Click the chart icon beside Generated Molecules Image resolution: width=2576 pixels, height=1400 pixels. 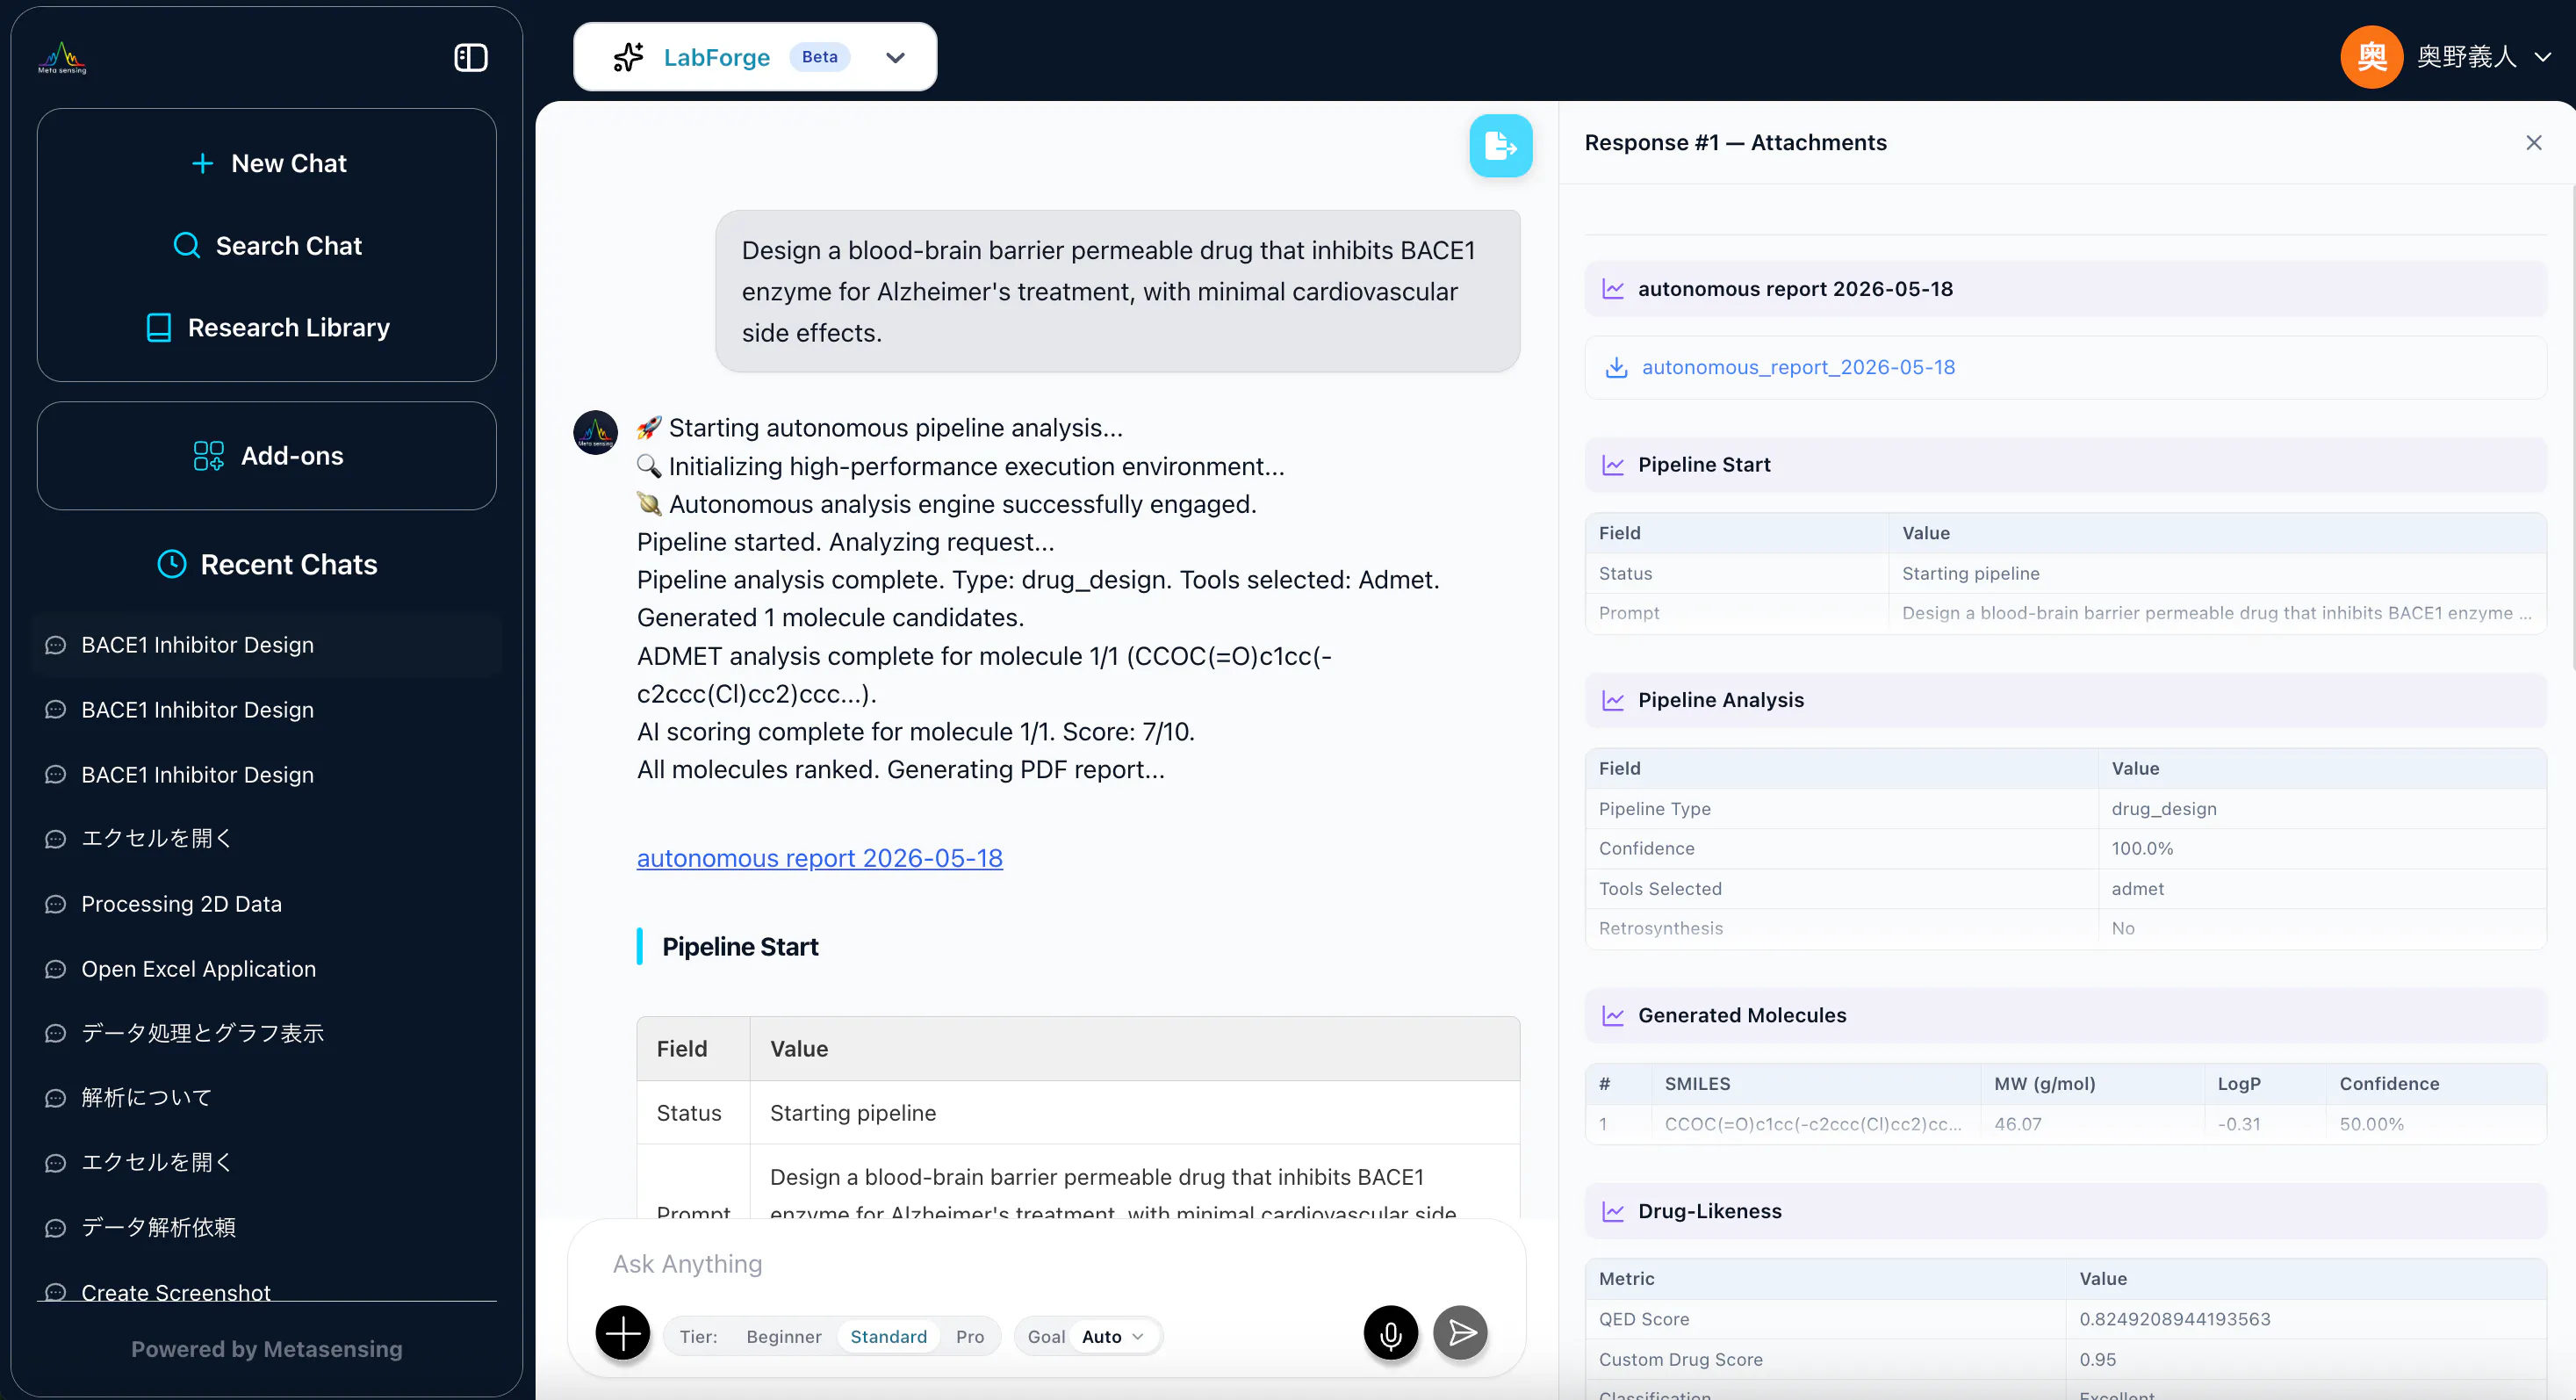tap(1613, 1015)
